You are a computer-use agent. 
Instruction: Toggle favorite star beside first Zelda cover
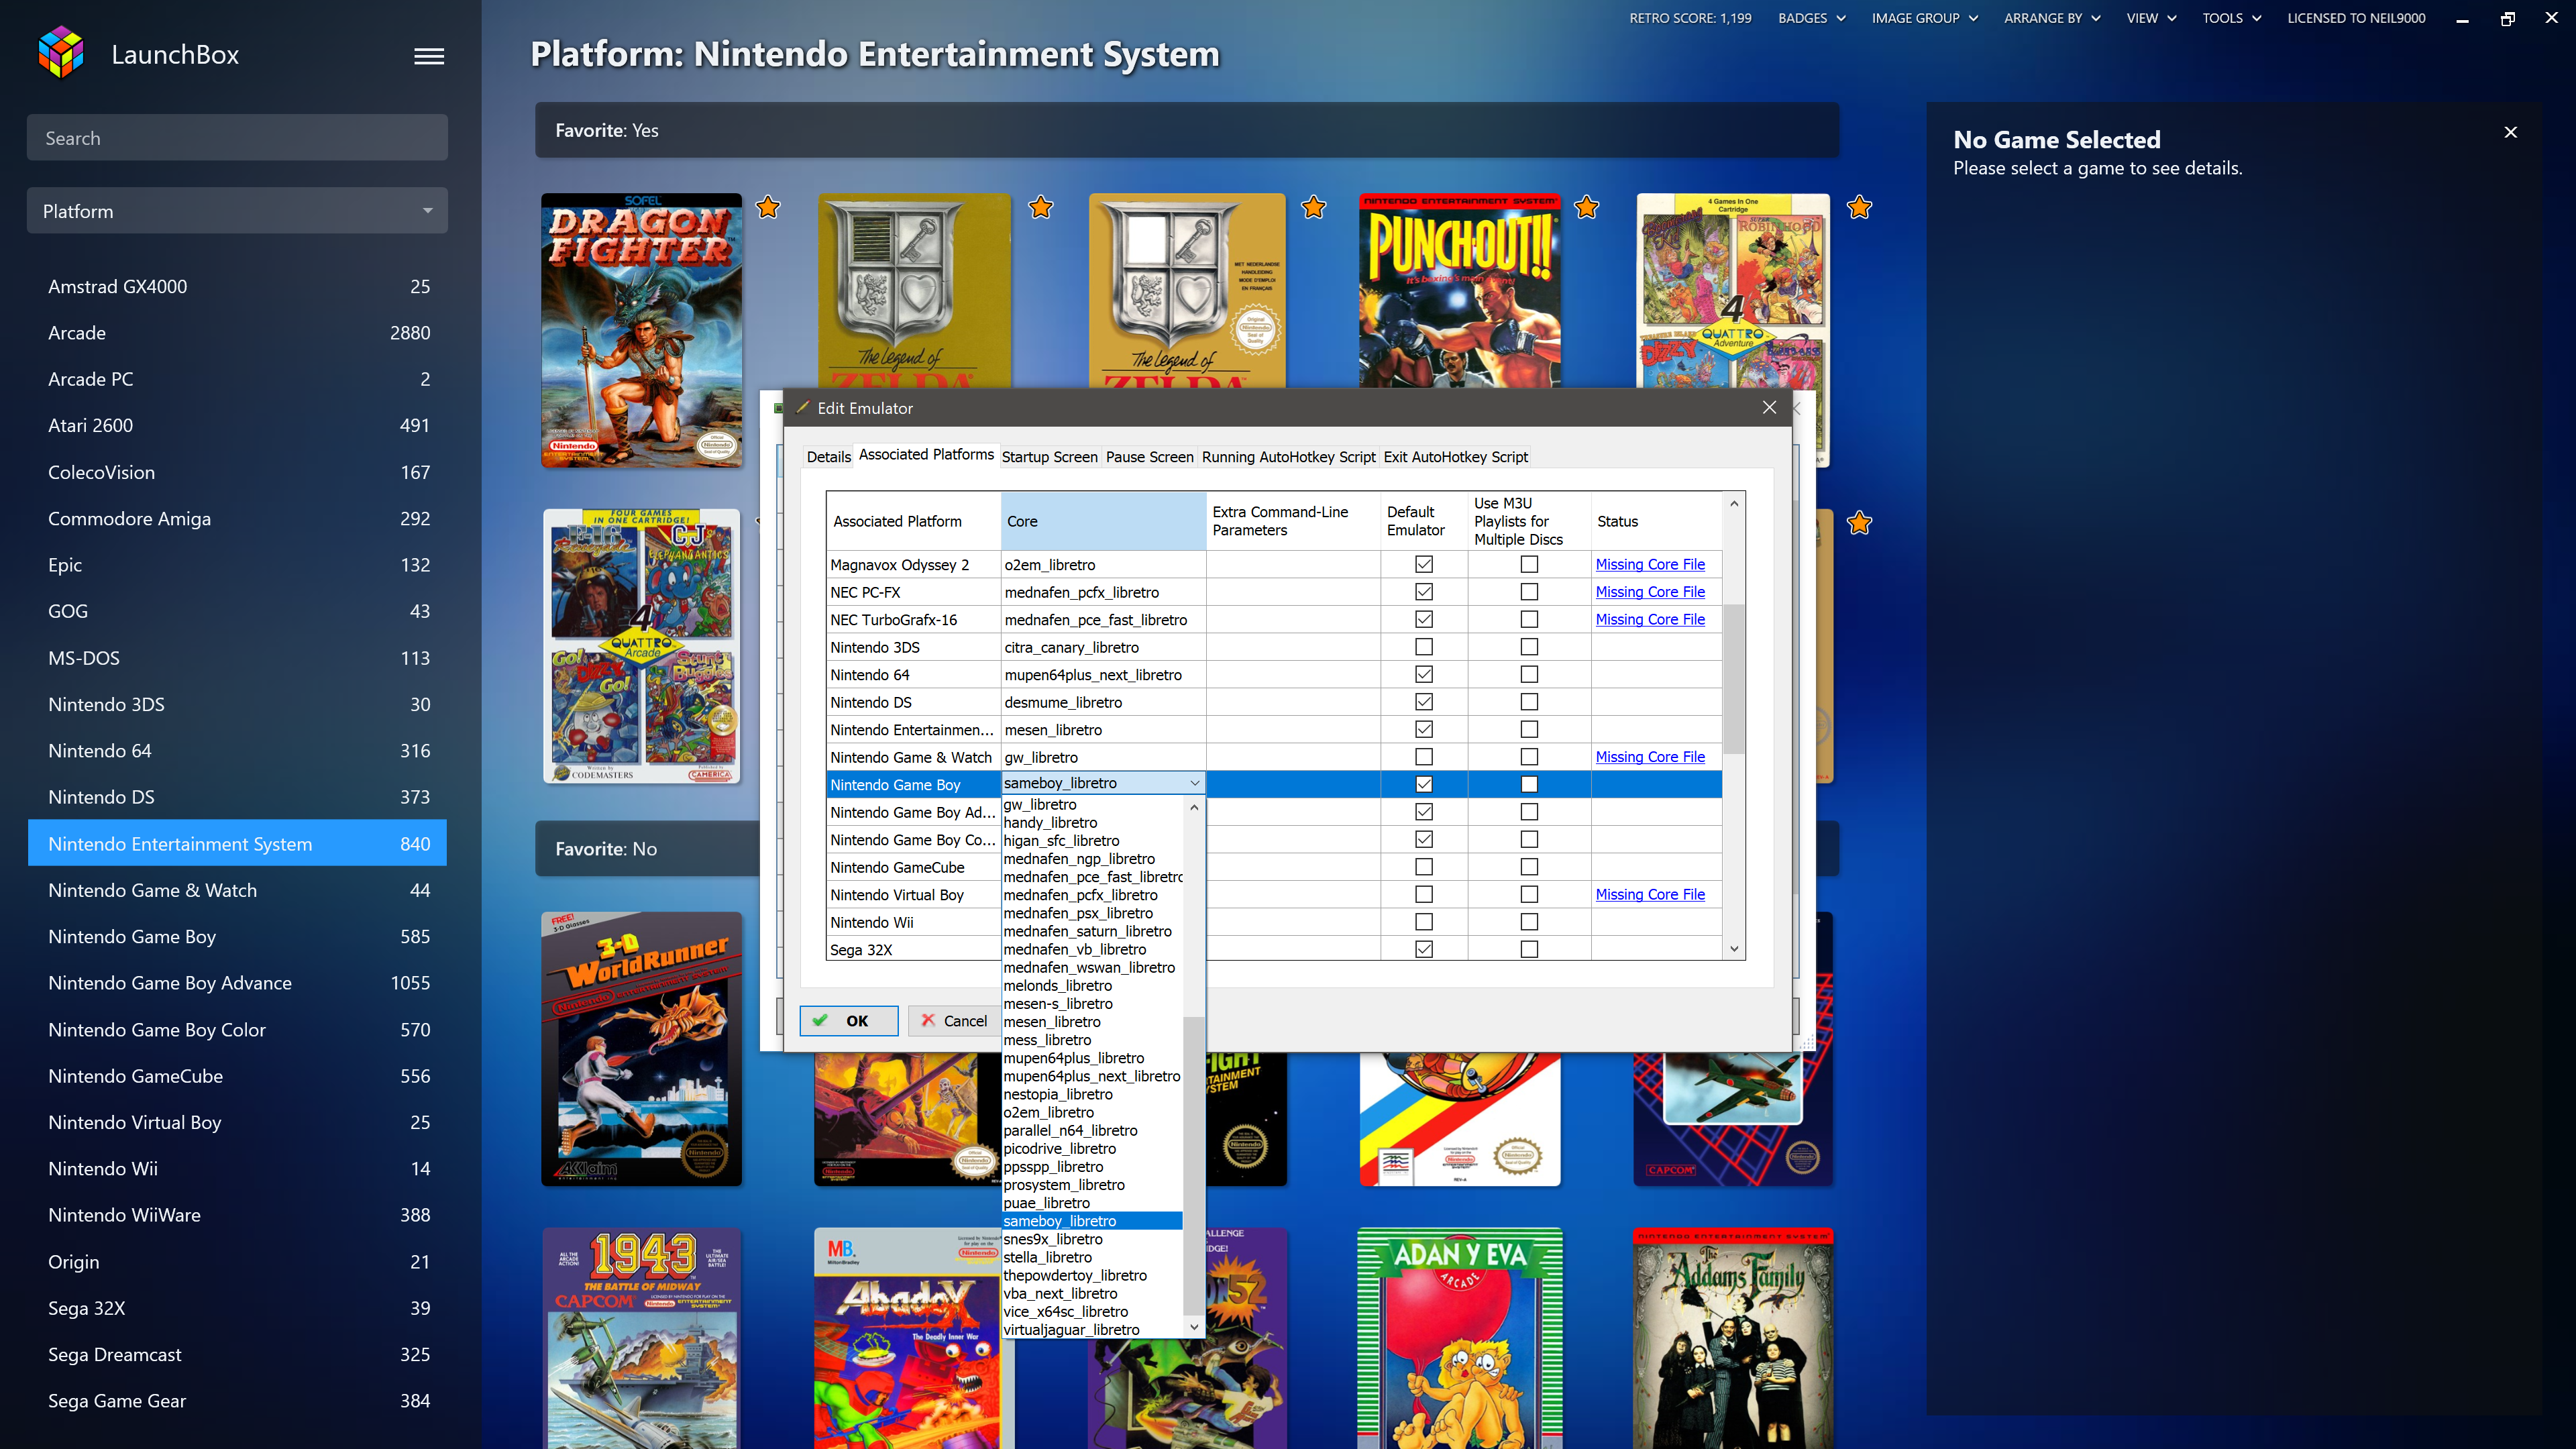[1041, 207]
